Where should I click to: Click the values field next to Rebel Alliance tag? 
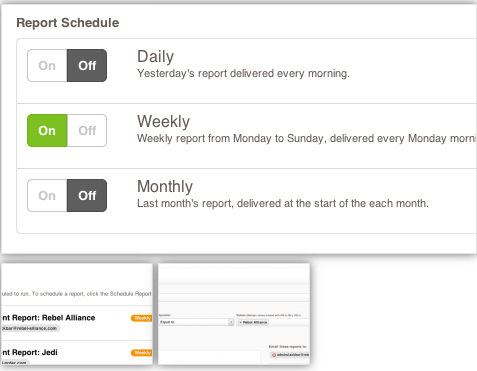click(289, 322)
